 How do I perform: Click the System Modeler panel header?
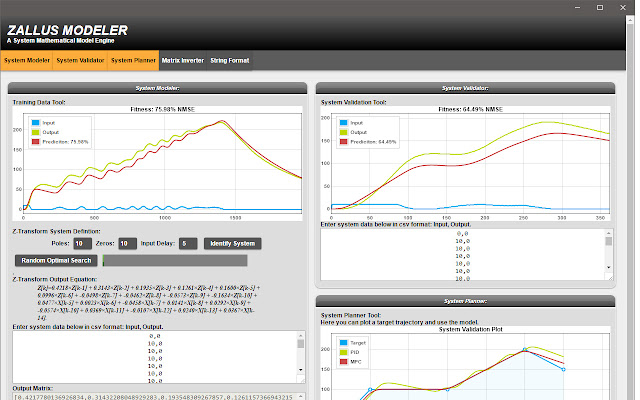point(157,88)
